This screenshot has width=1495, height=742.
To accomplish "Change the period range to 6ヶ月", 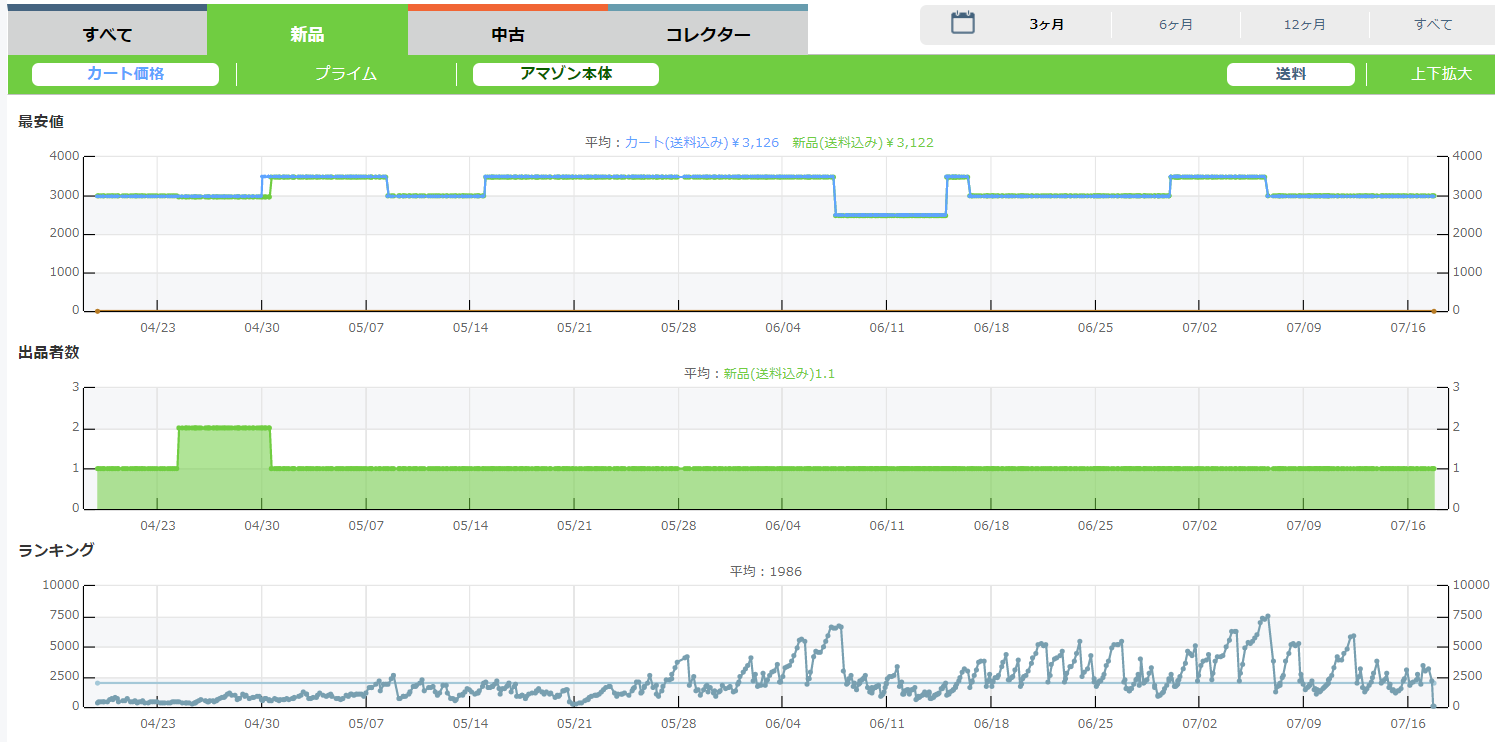I will click(x=1176, y=25).
